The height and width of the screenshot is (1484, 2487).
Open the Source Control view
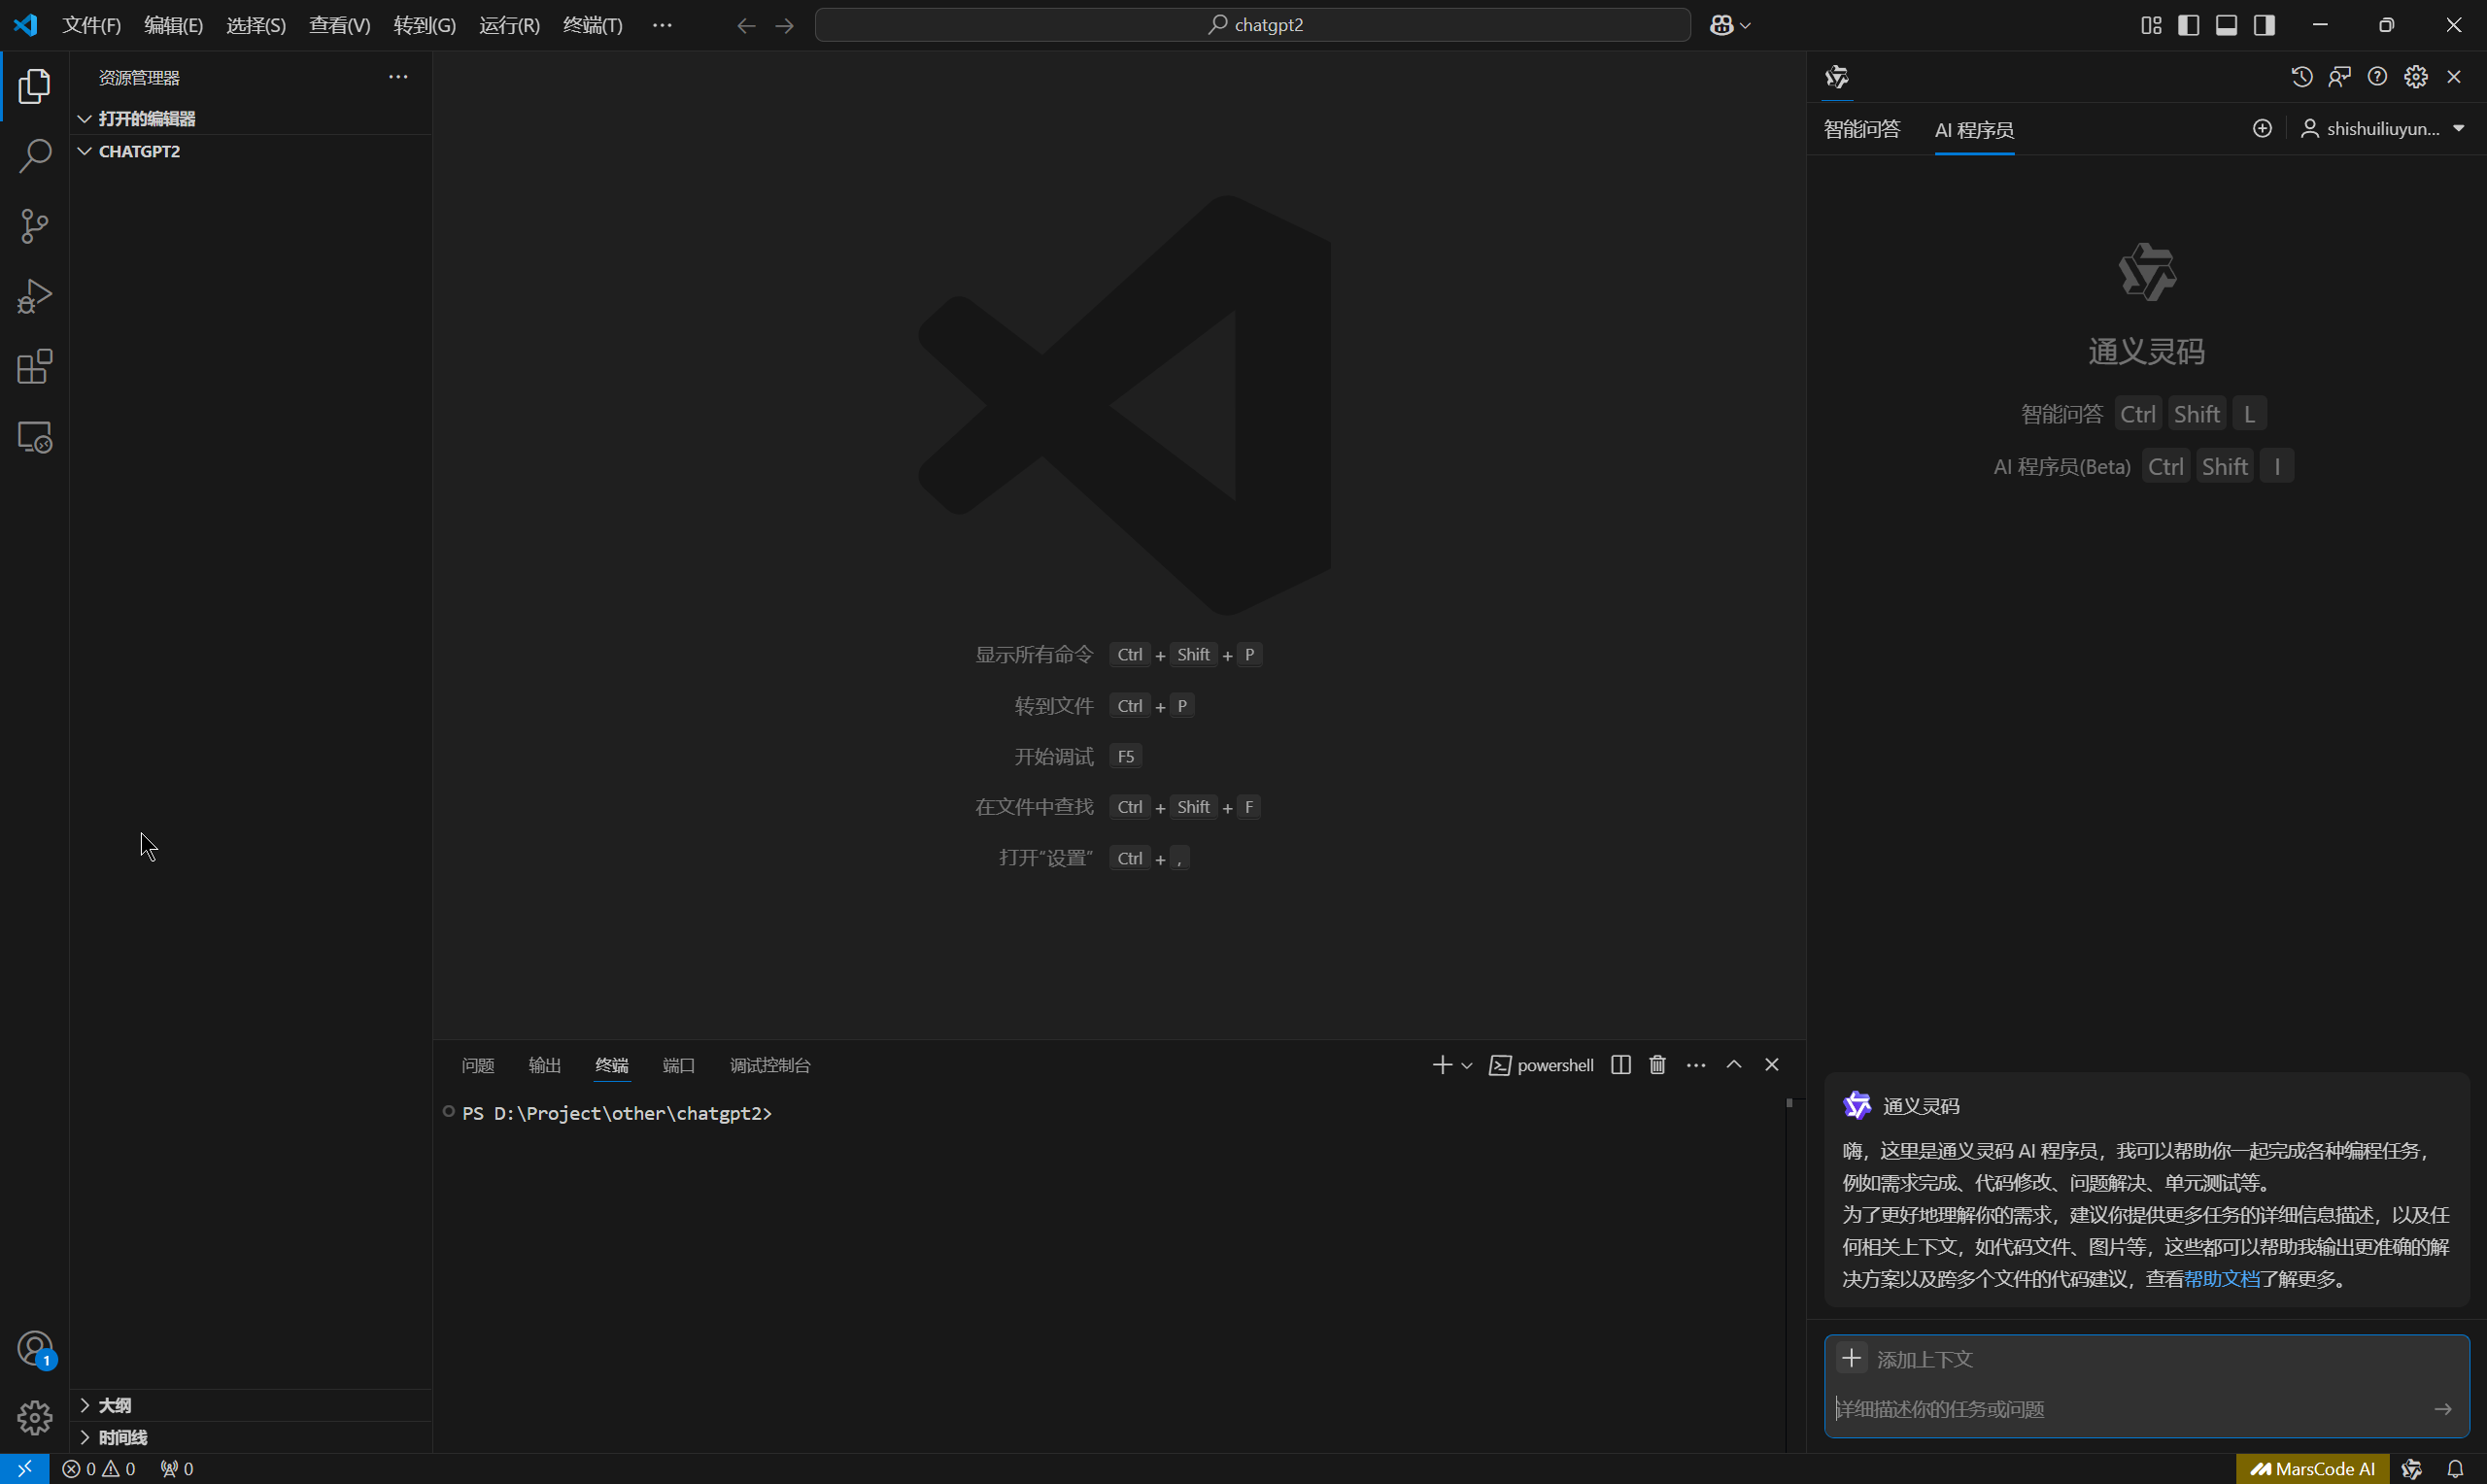click(35, 226)
